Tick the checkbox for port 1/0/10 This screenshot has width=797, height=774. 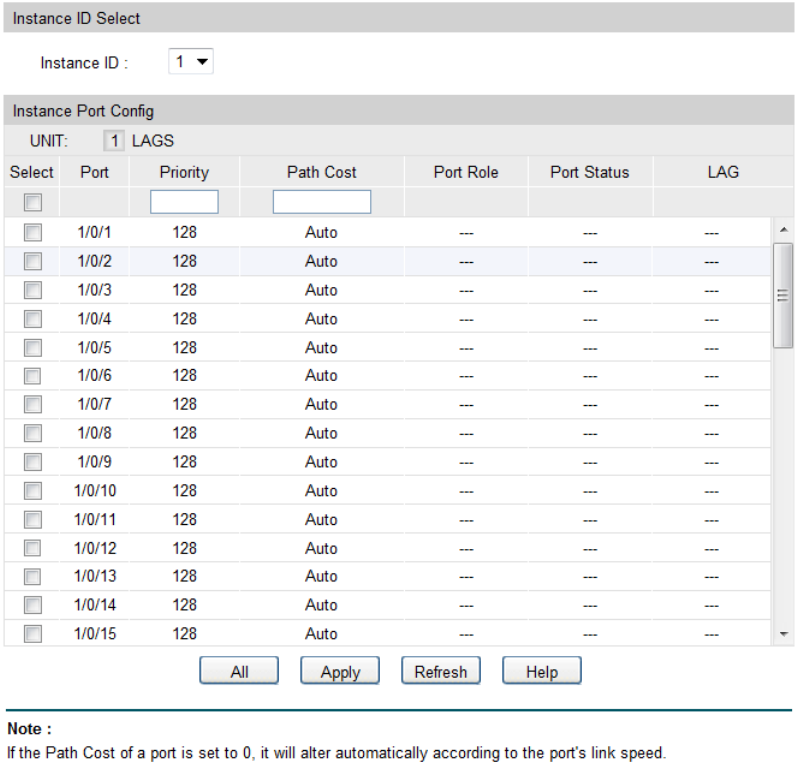(x=33, y=491)
